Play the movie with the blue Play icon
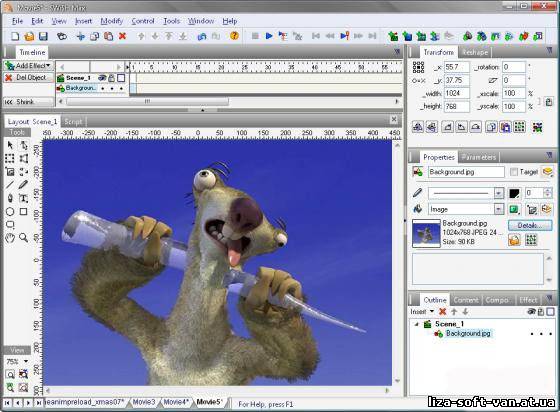 (269, 36)
